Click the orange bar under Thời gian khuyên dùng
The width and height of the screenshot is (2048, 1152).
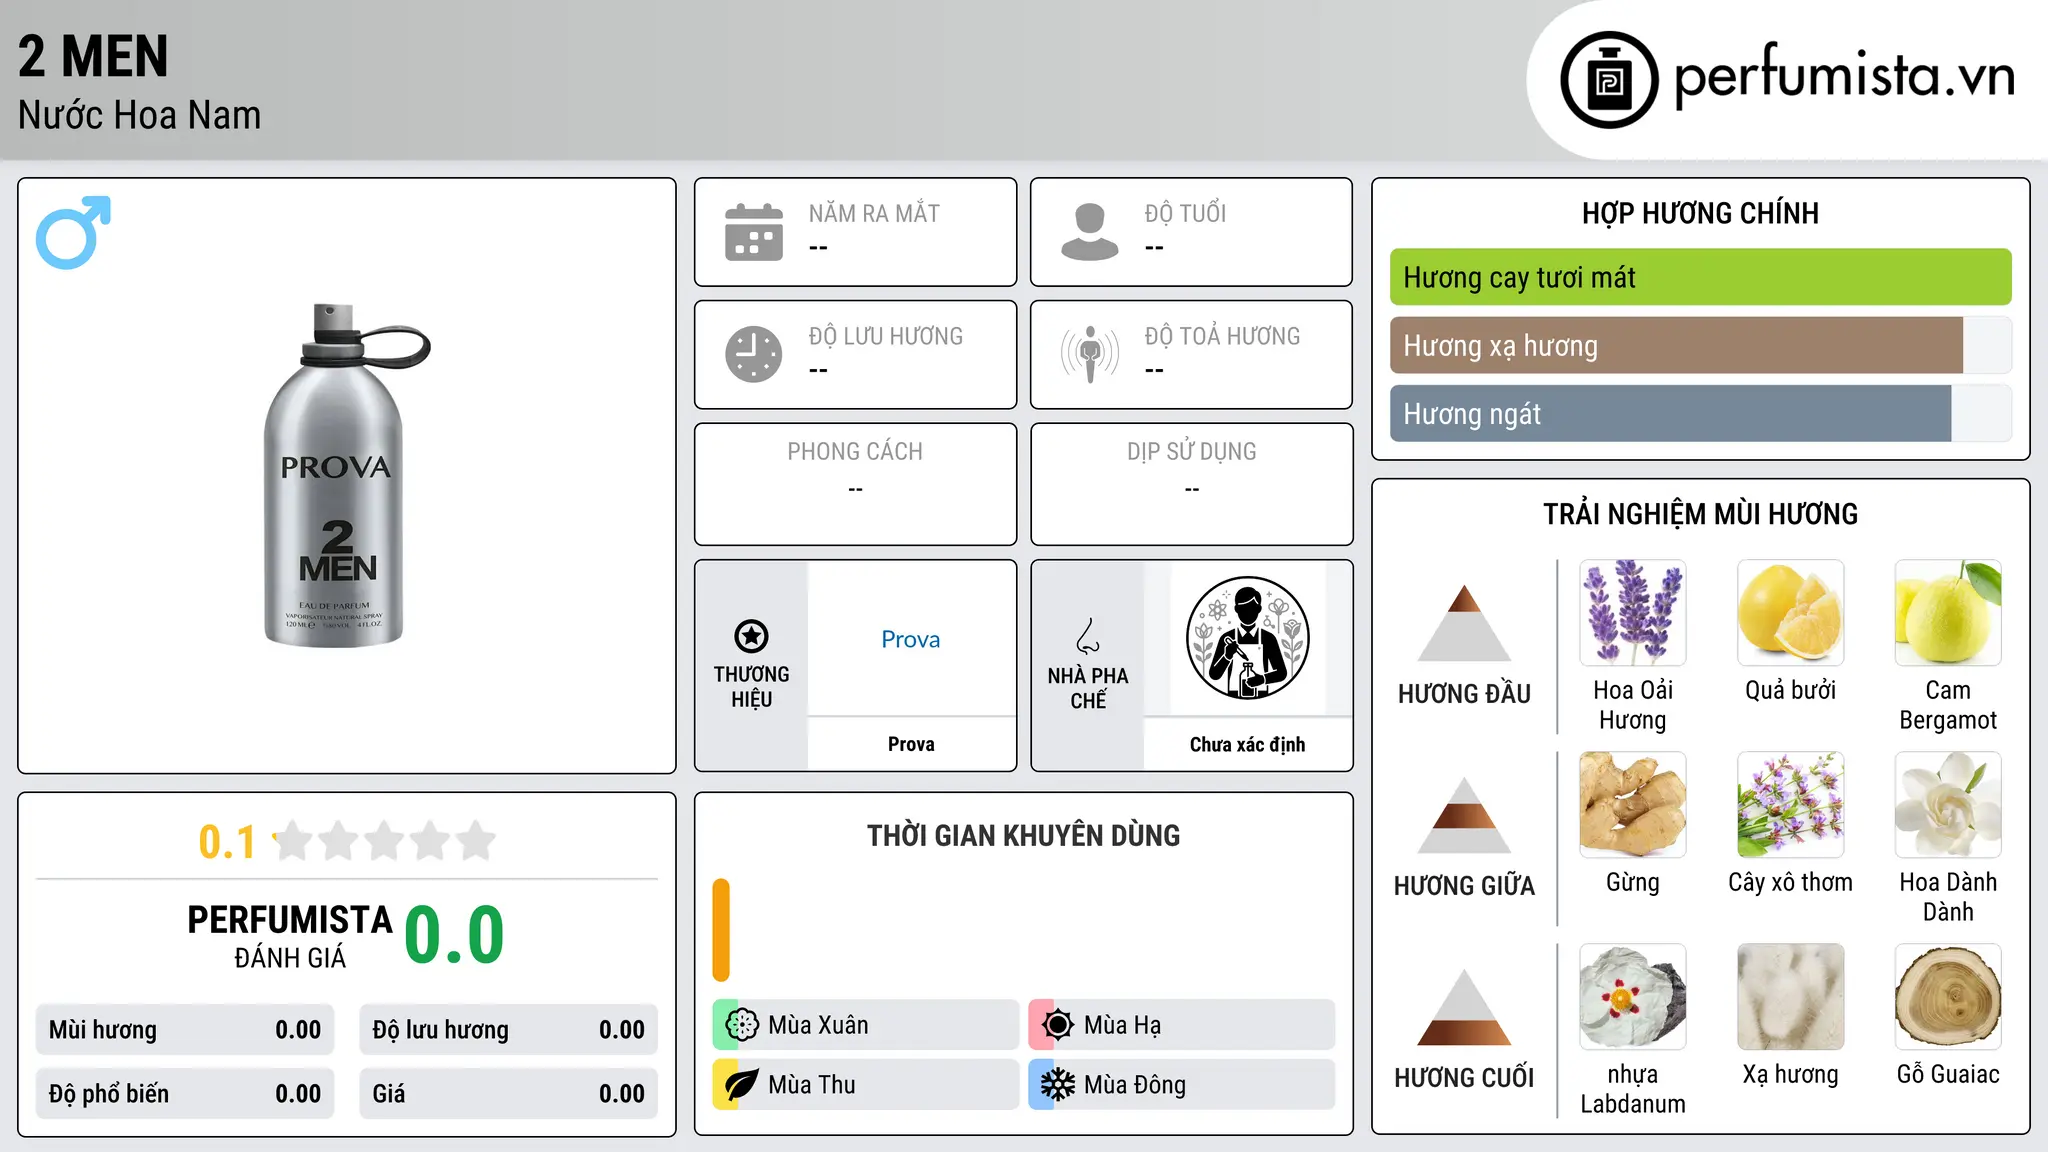click(721, 930)
